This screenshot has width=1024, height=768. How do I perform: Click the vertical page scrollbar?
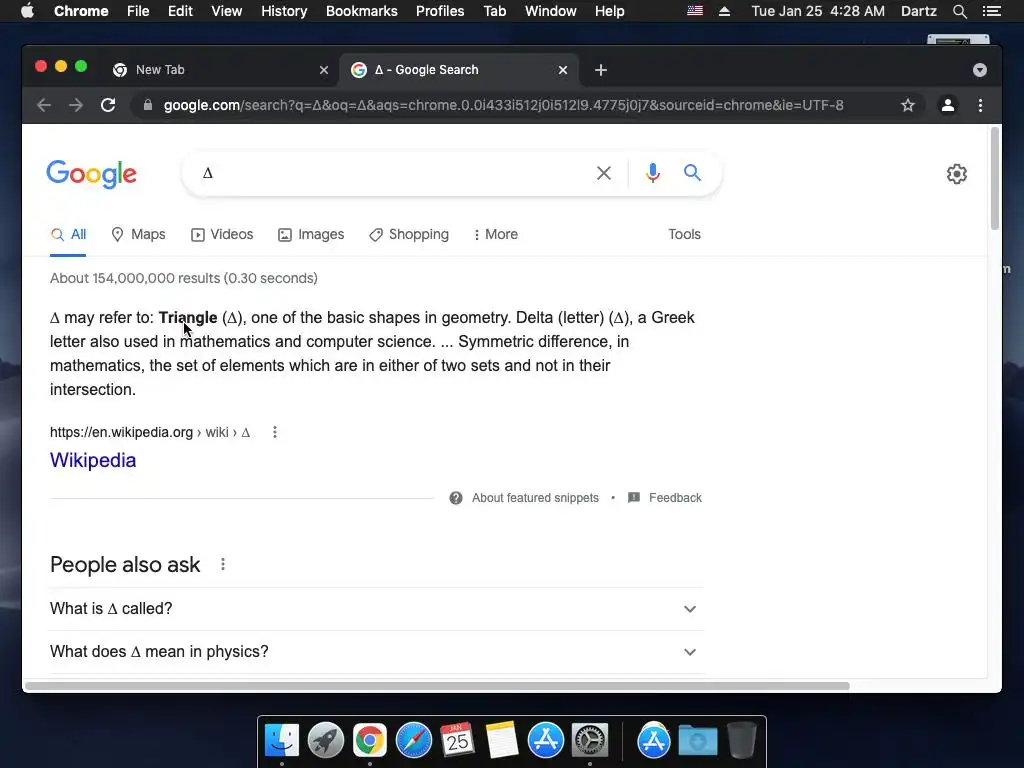(995, 179)
